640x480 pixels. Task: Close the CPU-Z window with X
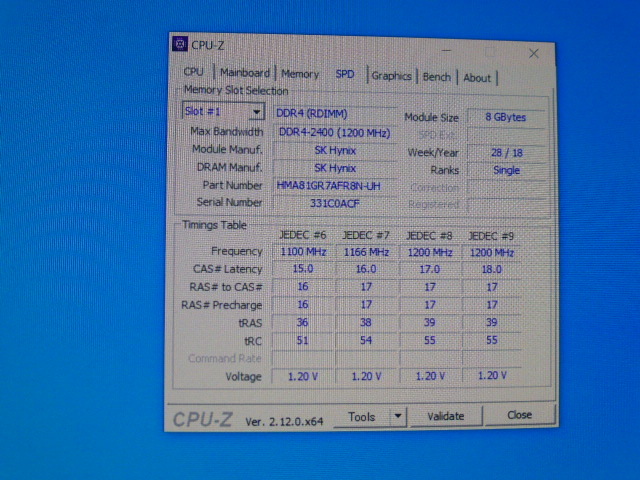coord(533,53)
